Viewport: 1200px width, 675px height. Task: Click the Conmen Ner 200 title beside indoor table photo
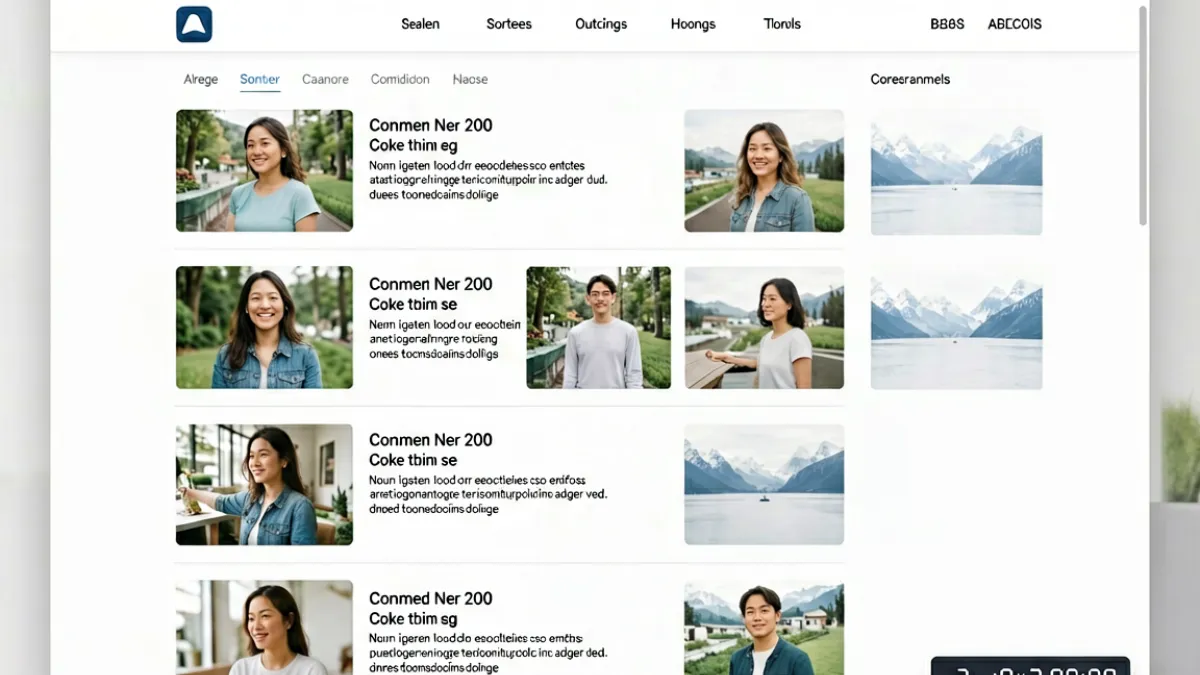(431, 440)
